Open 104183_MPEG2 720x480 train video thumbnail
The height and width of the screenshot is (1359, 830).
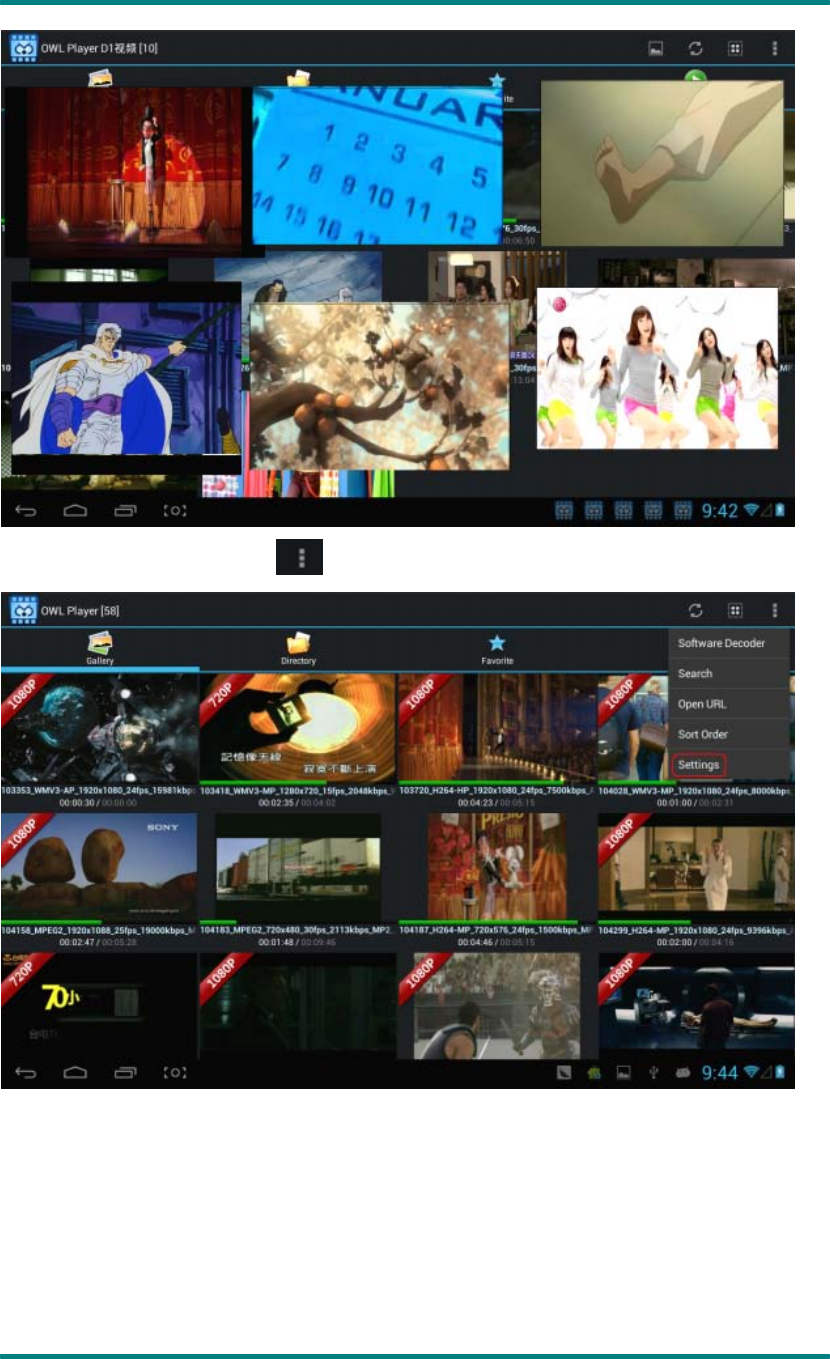click(297, 868)
